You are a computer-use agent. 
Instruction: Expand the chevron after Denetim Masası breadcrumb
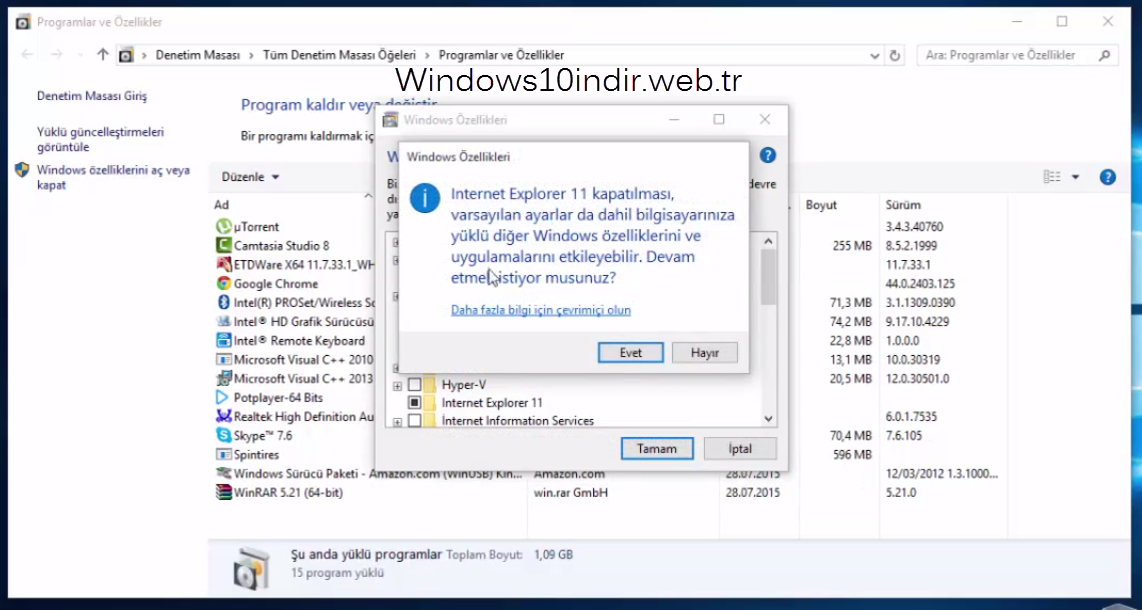tap(251, 55)
